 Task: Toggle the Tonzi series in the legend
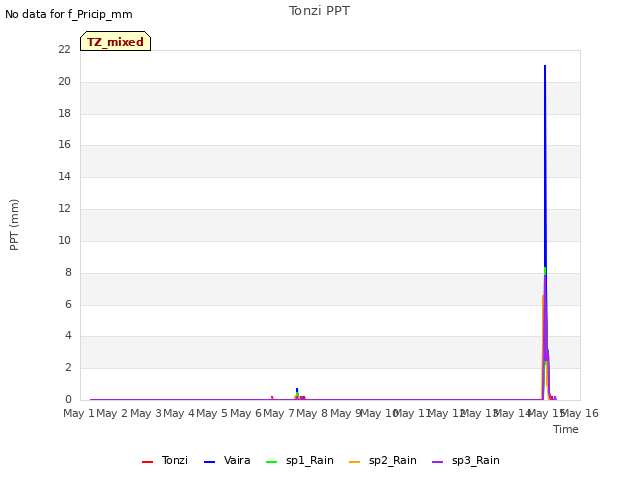tap(165, 460)
